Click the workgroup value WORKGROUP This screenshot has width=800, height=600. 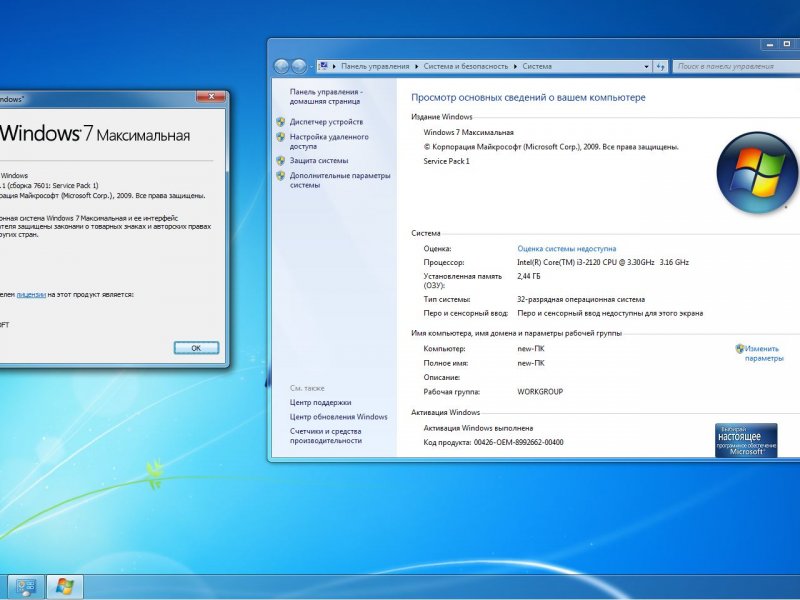pos(540,392)
